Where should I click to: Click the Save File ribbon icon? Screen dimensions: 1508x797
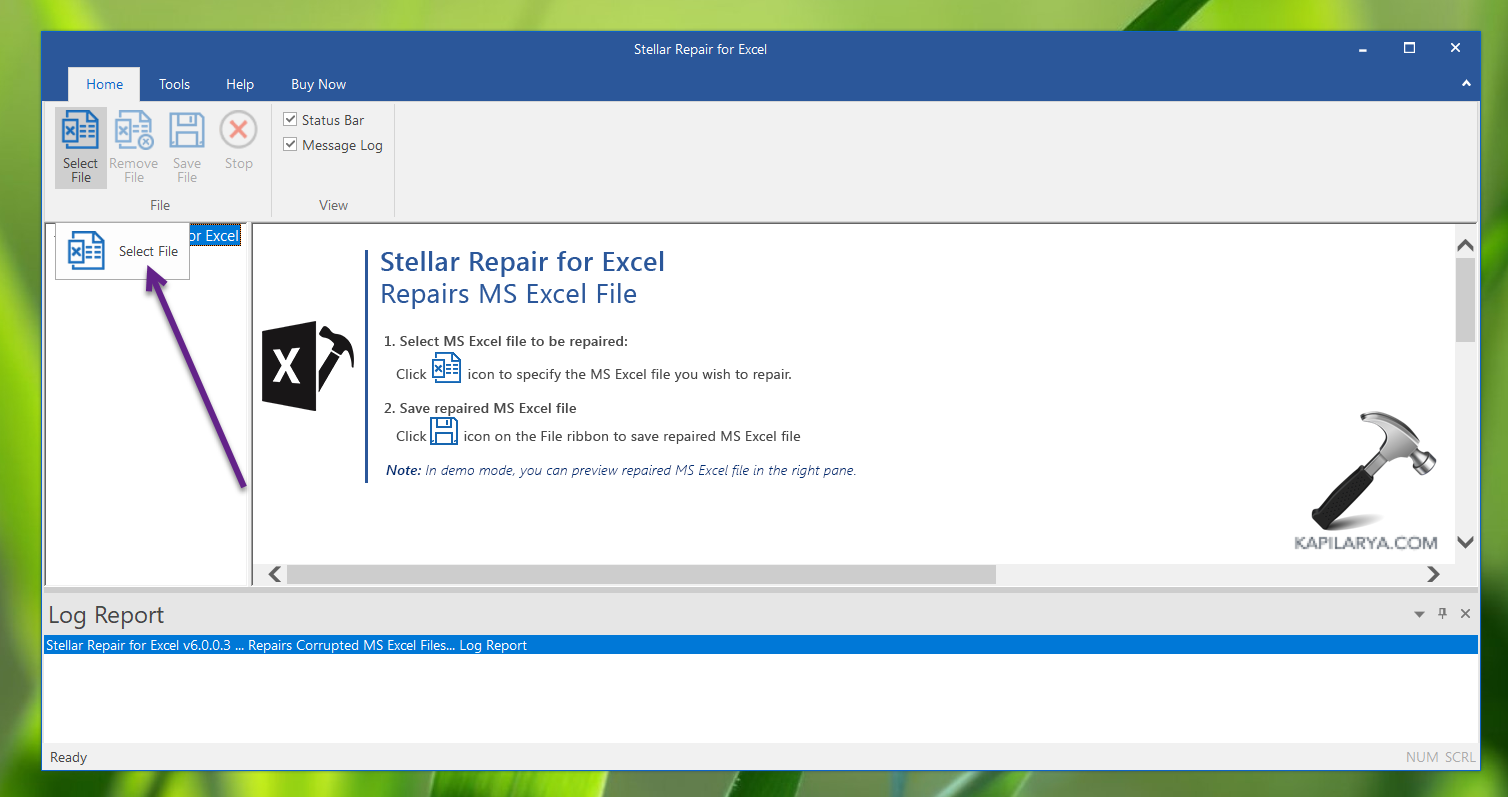187,132
